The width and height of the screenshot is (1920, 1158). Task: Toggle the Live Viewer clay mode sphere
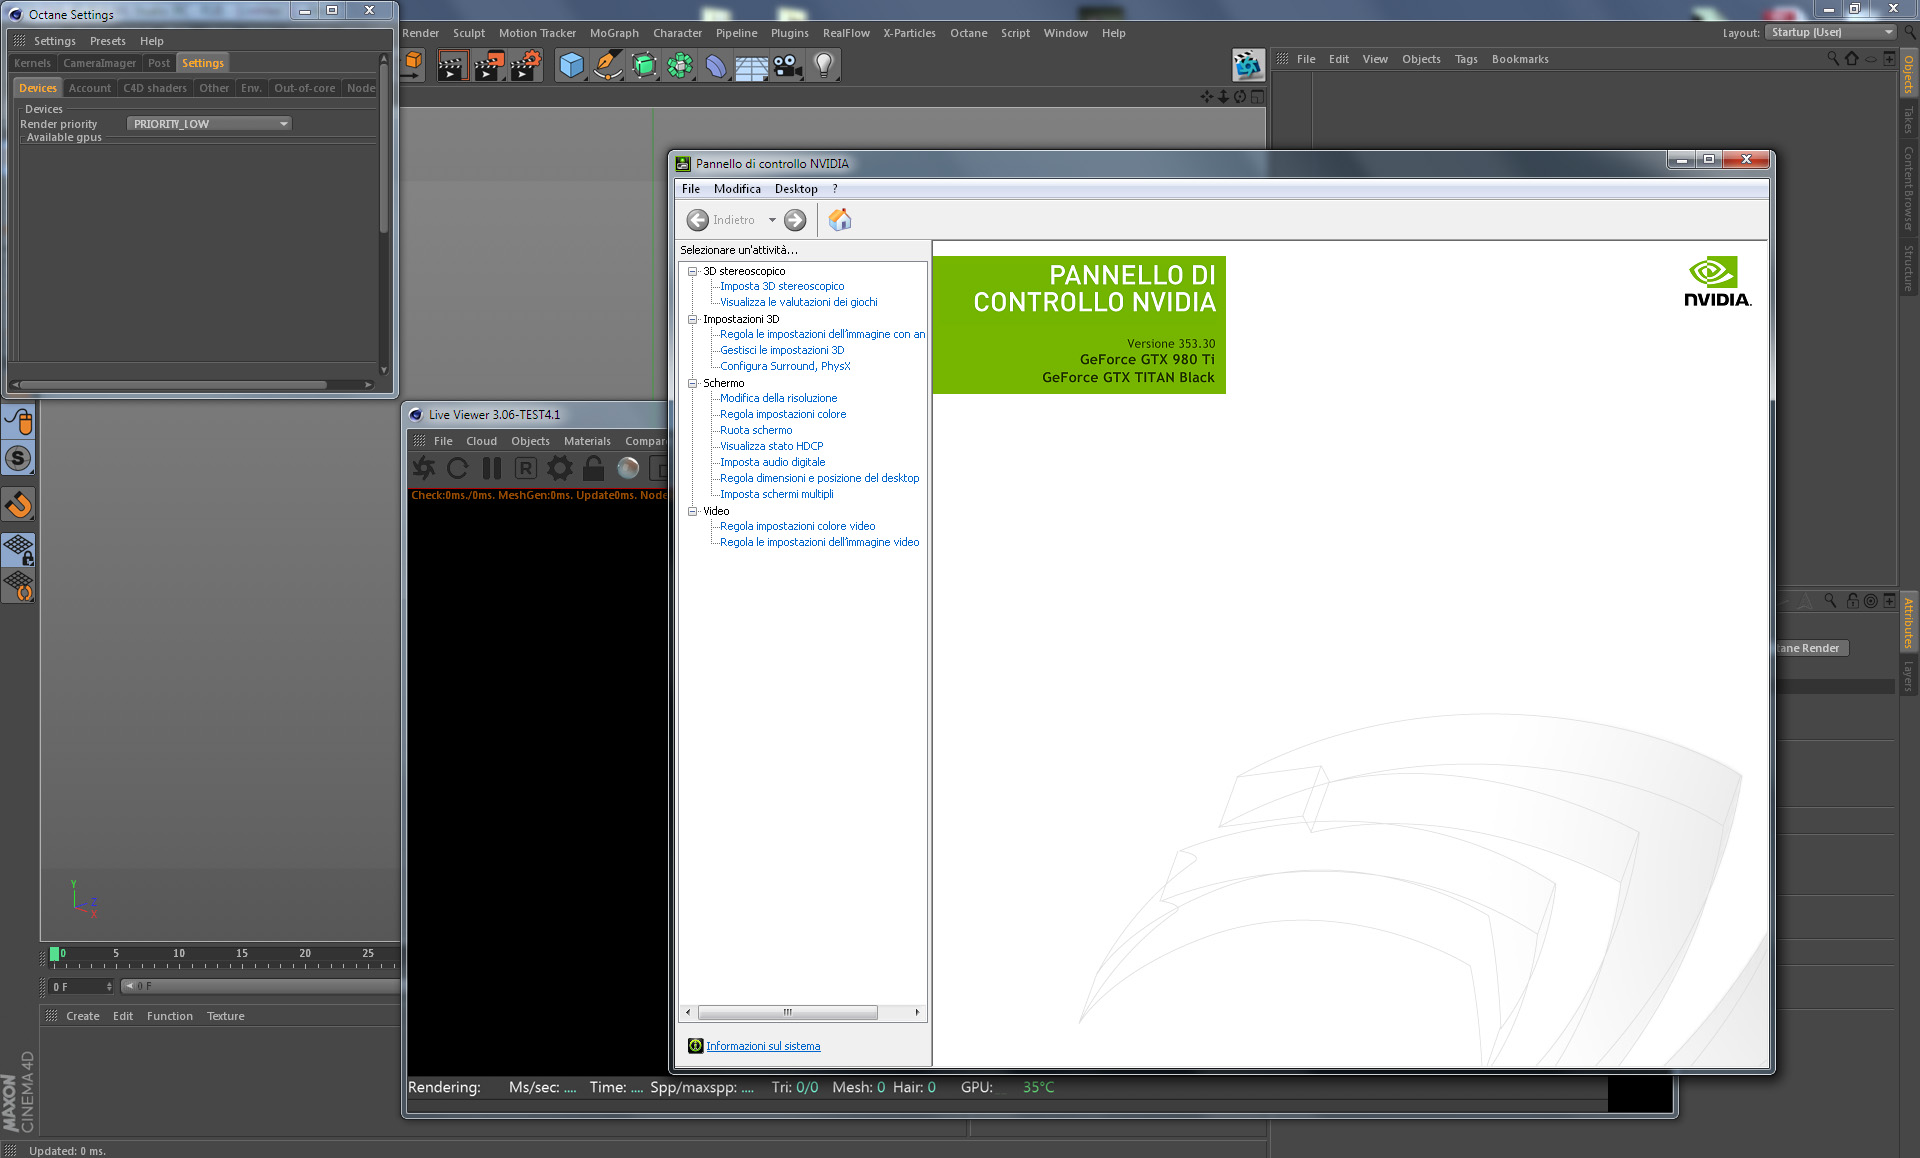628,468
